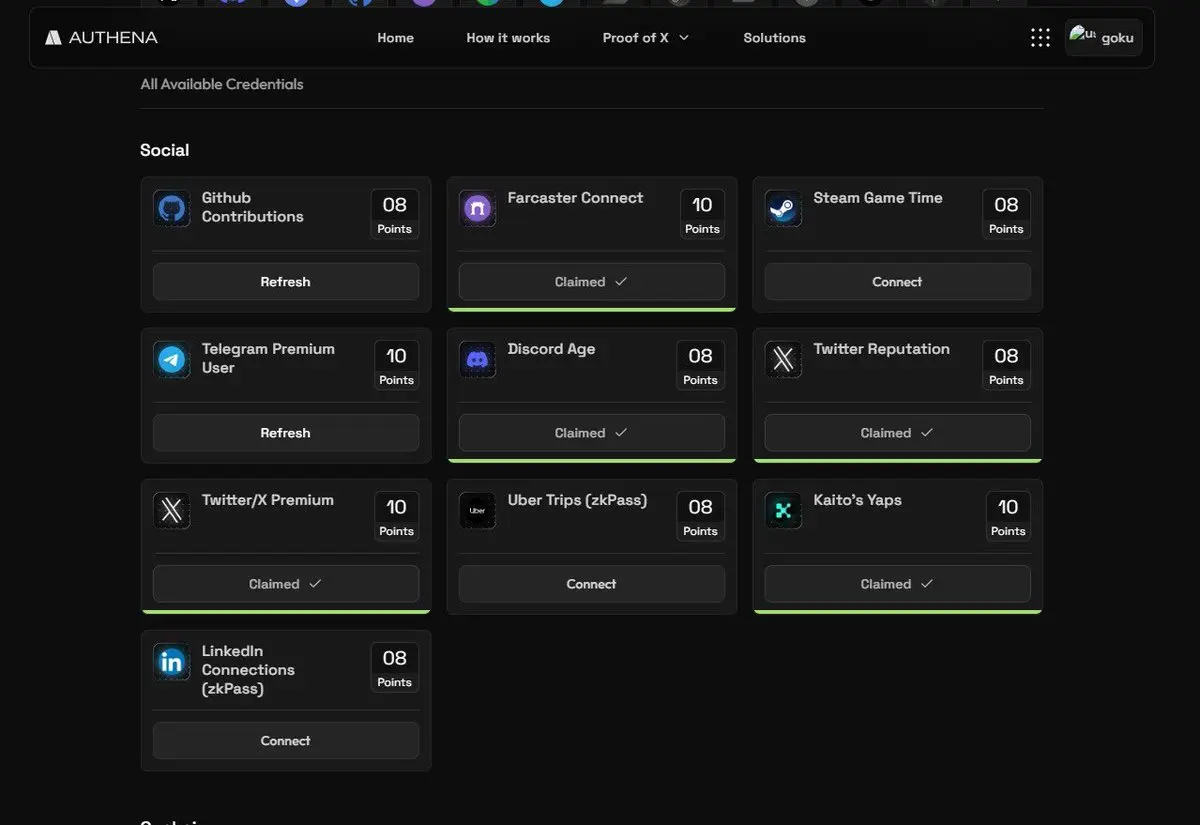Expand the Proof of X dropdown
This screenshot has width=1200, height=825.
click(x=646, y=38)
